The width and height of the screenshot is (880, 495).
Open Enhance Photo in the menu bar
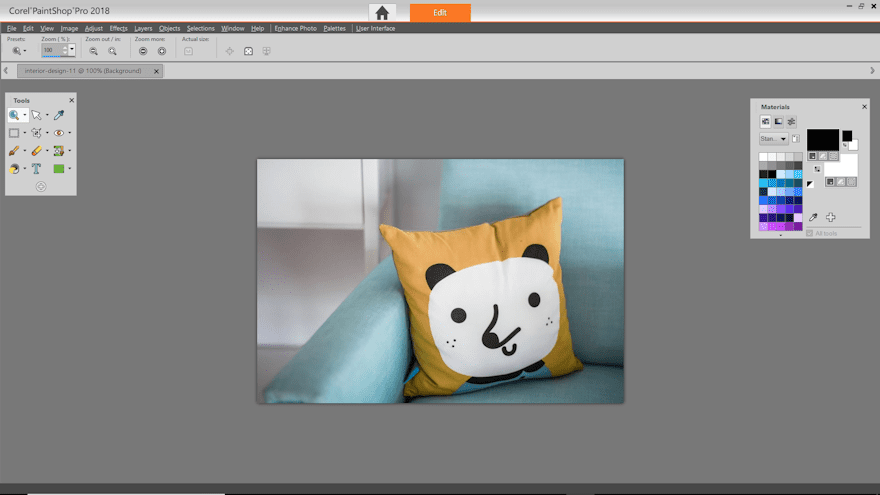coord(295,28)
